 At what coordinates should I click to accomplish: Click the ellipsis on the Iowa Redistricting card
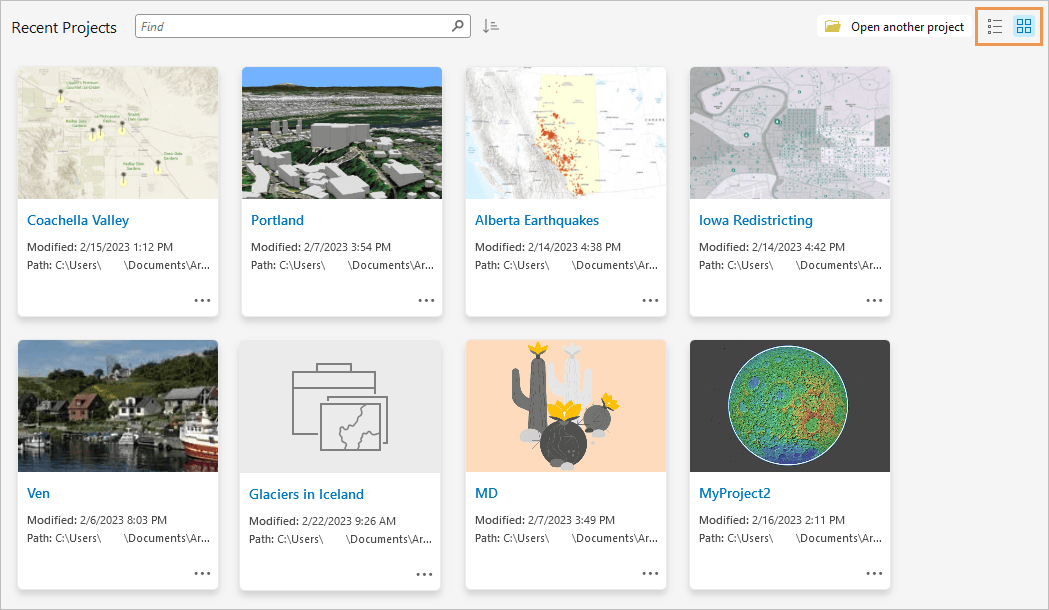tap(874, 299)
